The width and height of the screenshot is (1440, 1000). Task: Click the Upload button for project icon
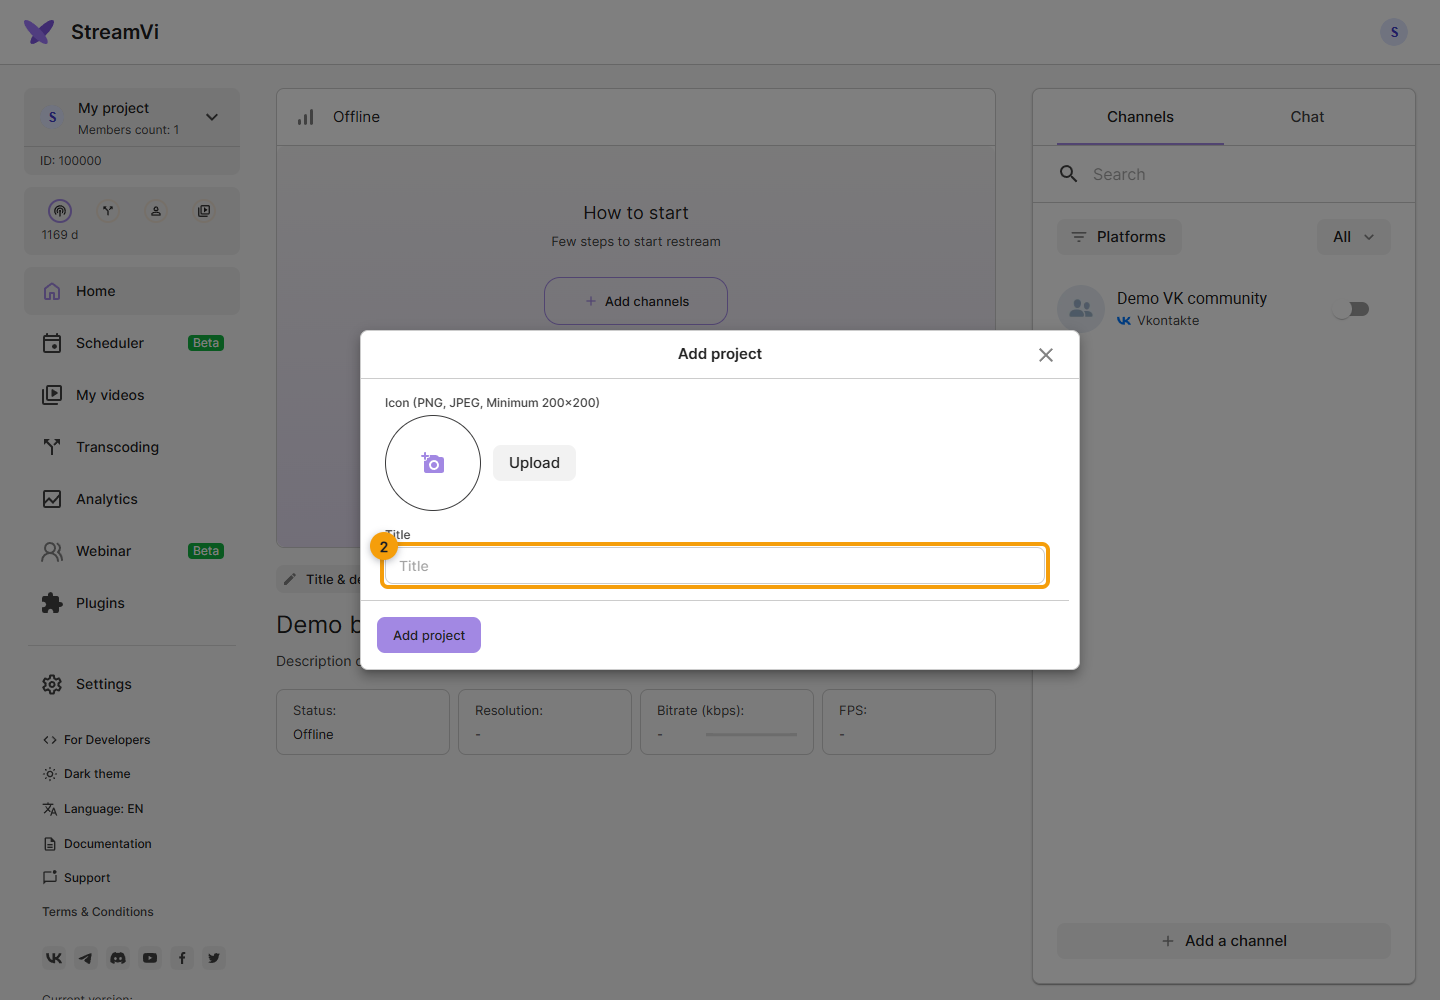[534, 463]
